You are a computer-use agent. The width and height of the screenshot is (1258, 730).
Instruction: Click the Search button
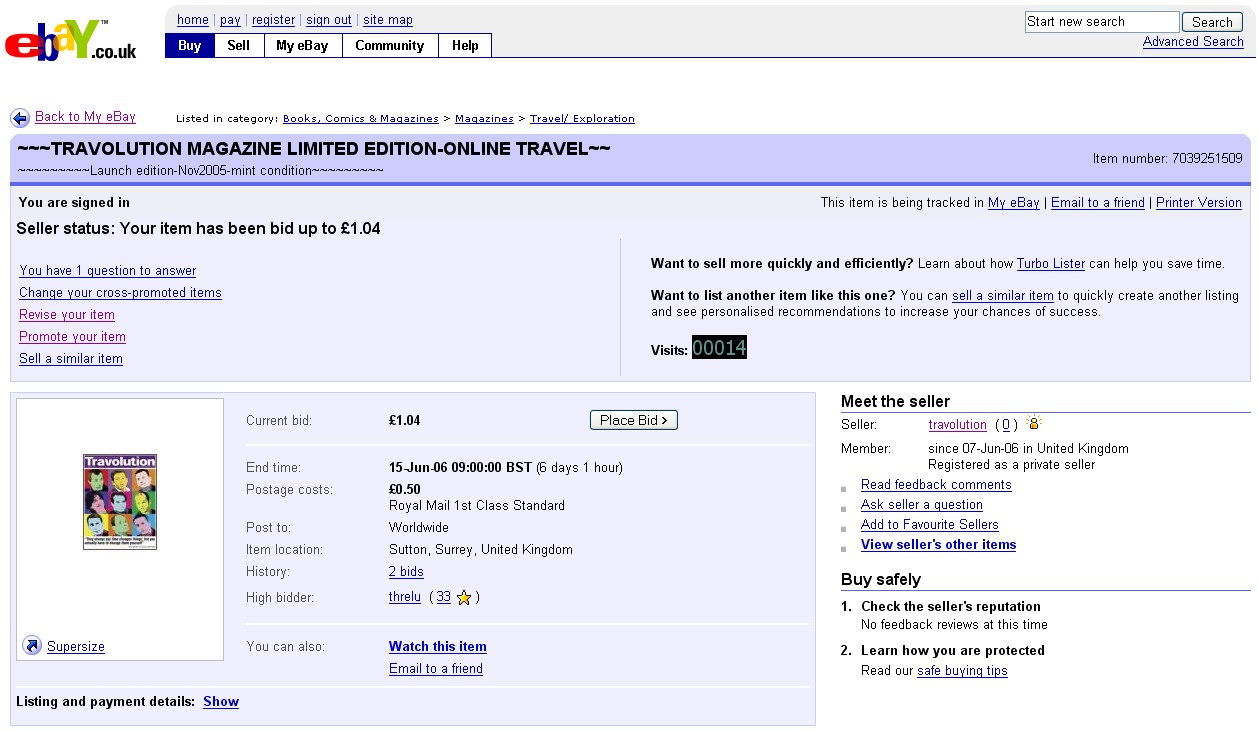pos(1212,22)
